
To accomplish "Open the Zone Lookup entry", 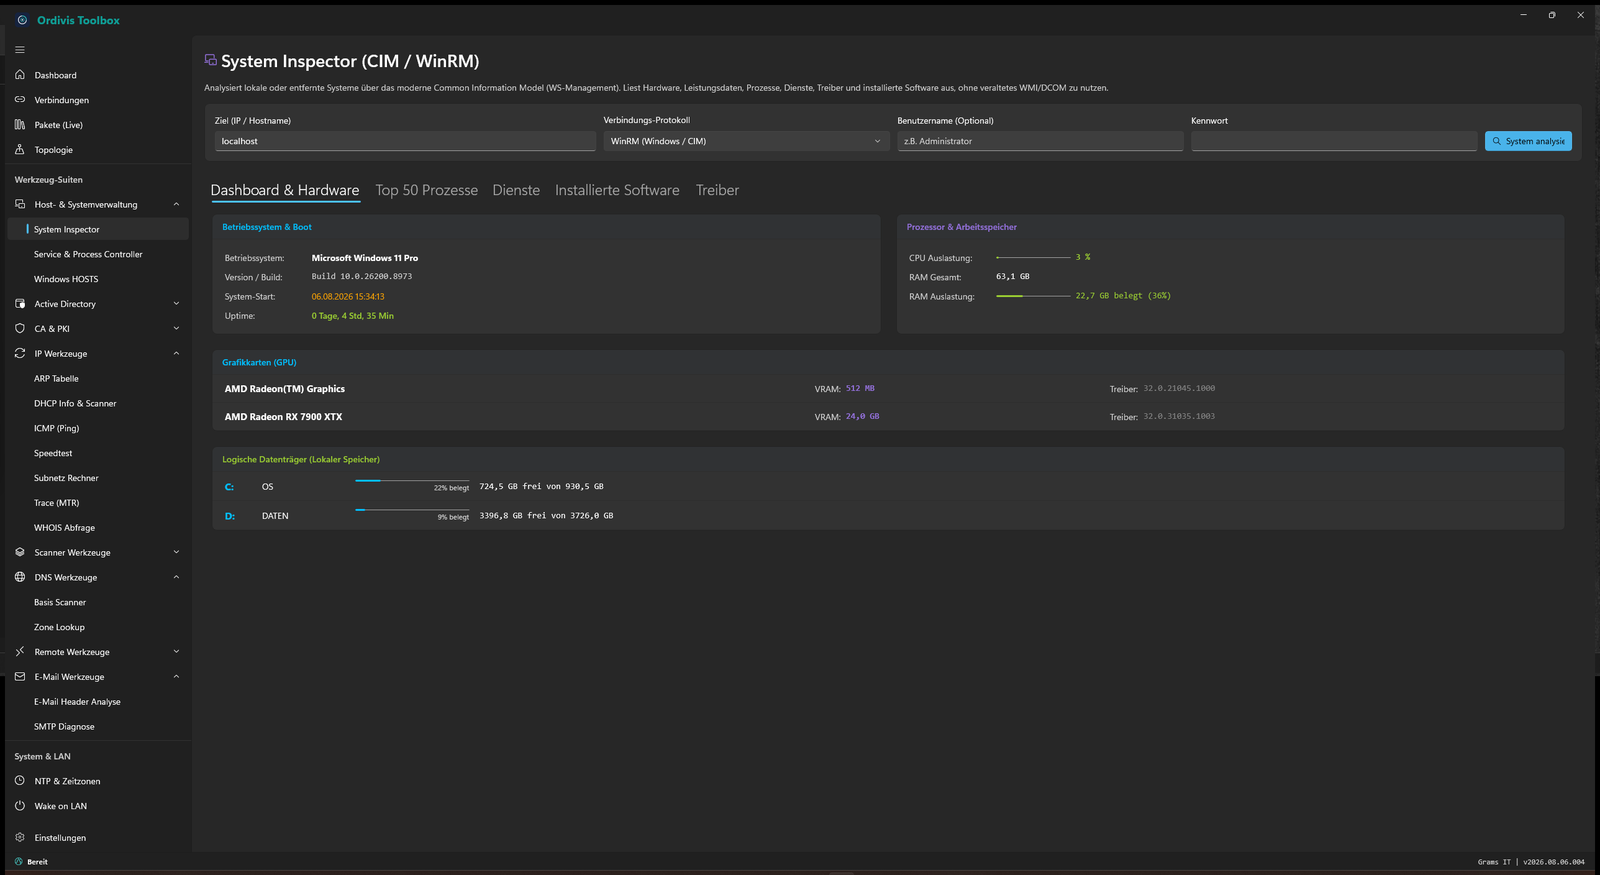I will click(x=98, y=627).
